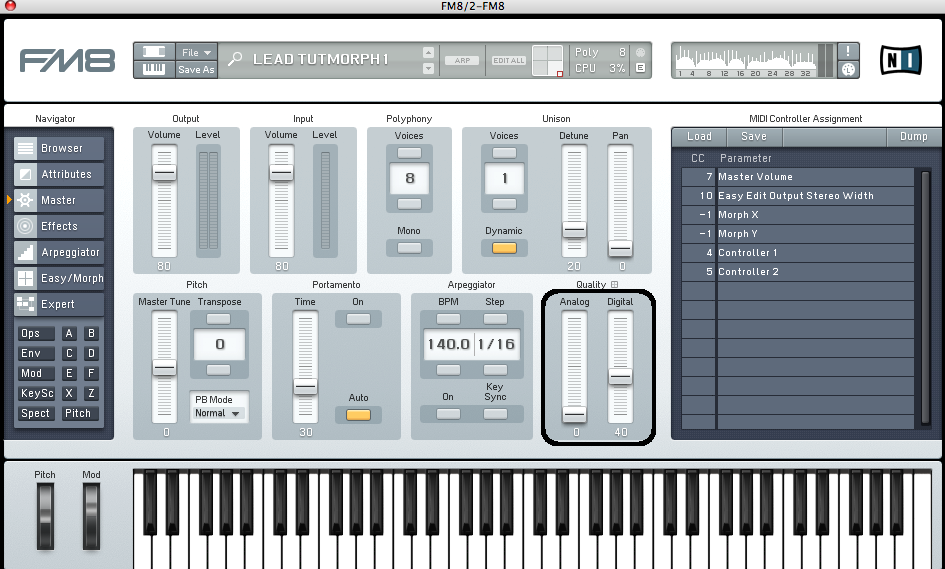The height and width of the screenshot is (569, 945).
Task: Select operator Z button
Action: [x=91, y=393]
